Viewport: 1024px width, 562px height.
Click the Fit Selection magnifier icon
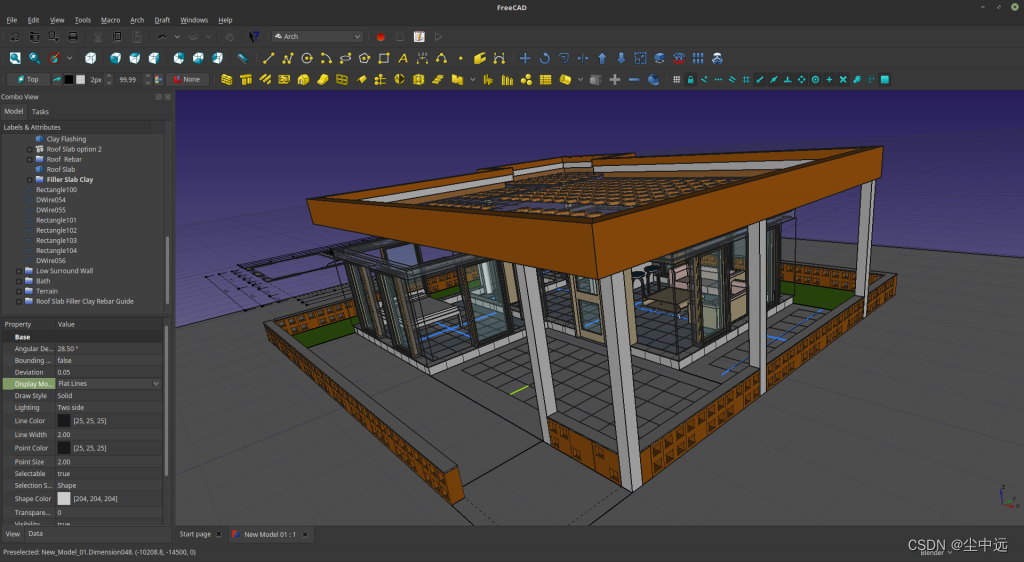coord(35,58)
